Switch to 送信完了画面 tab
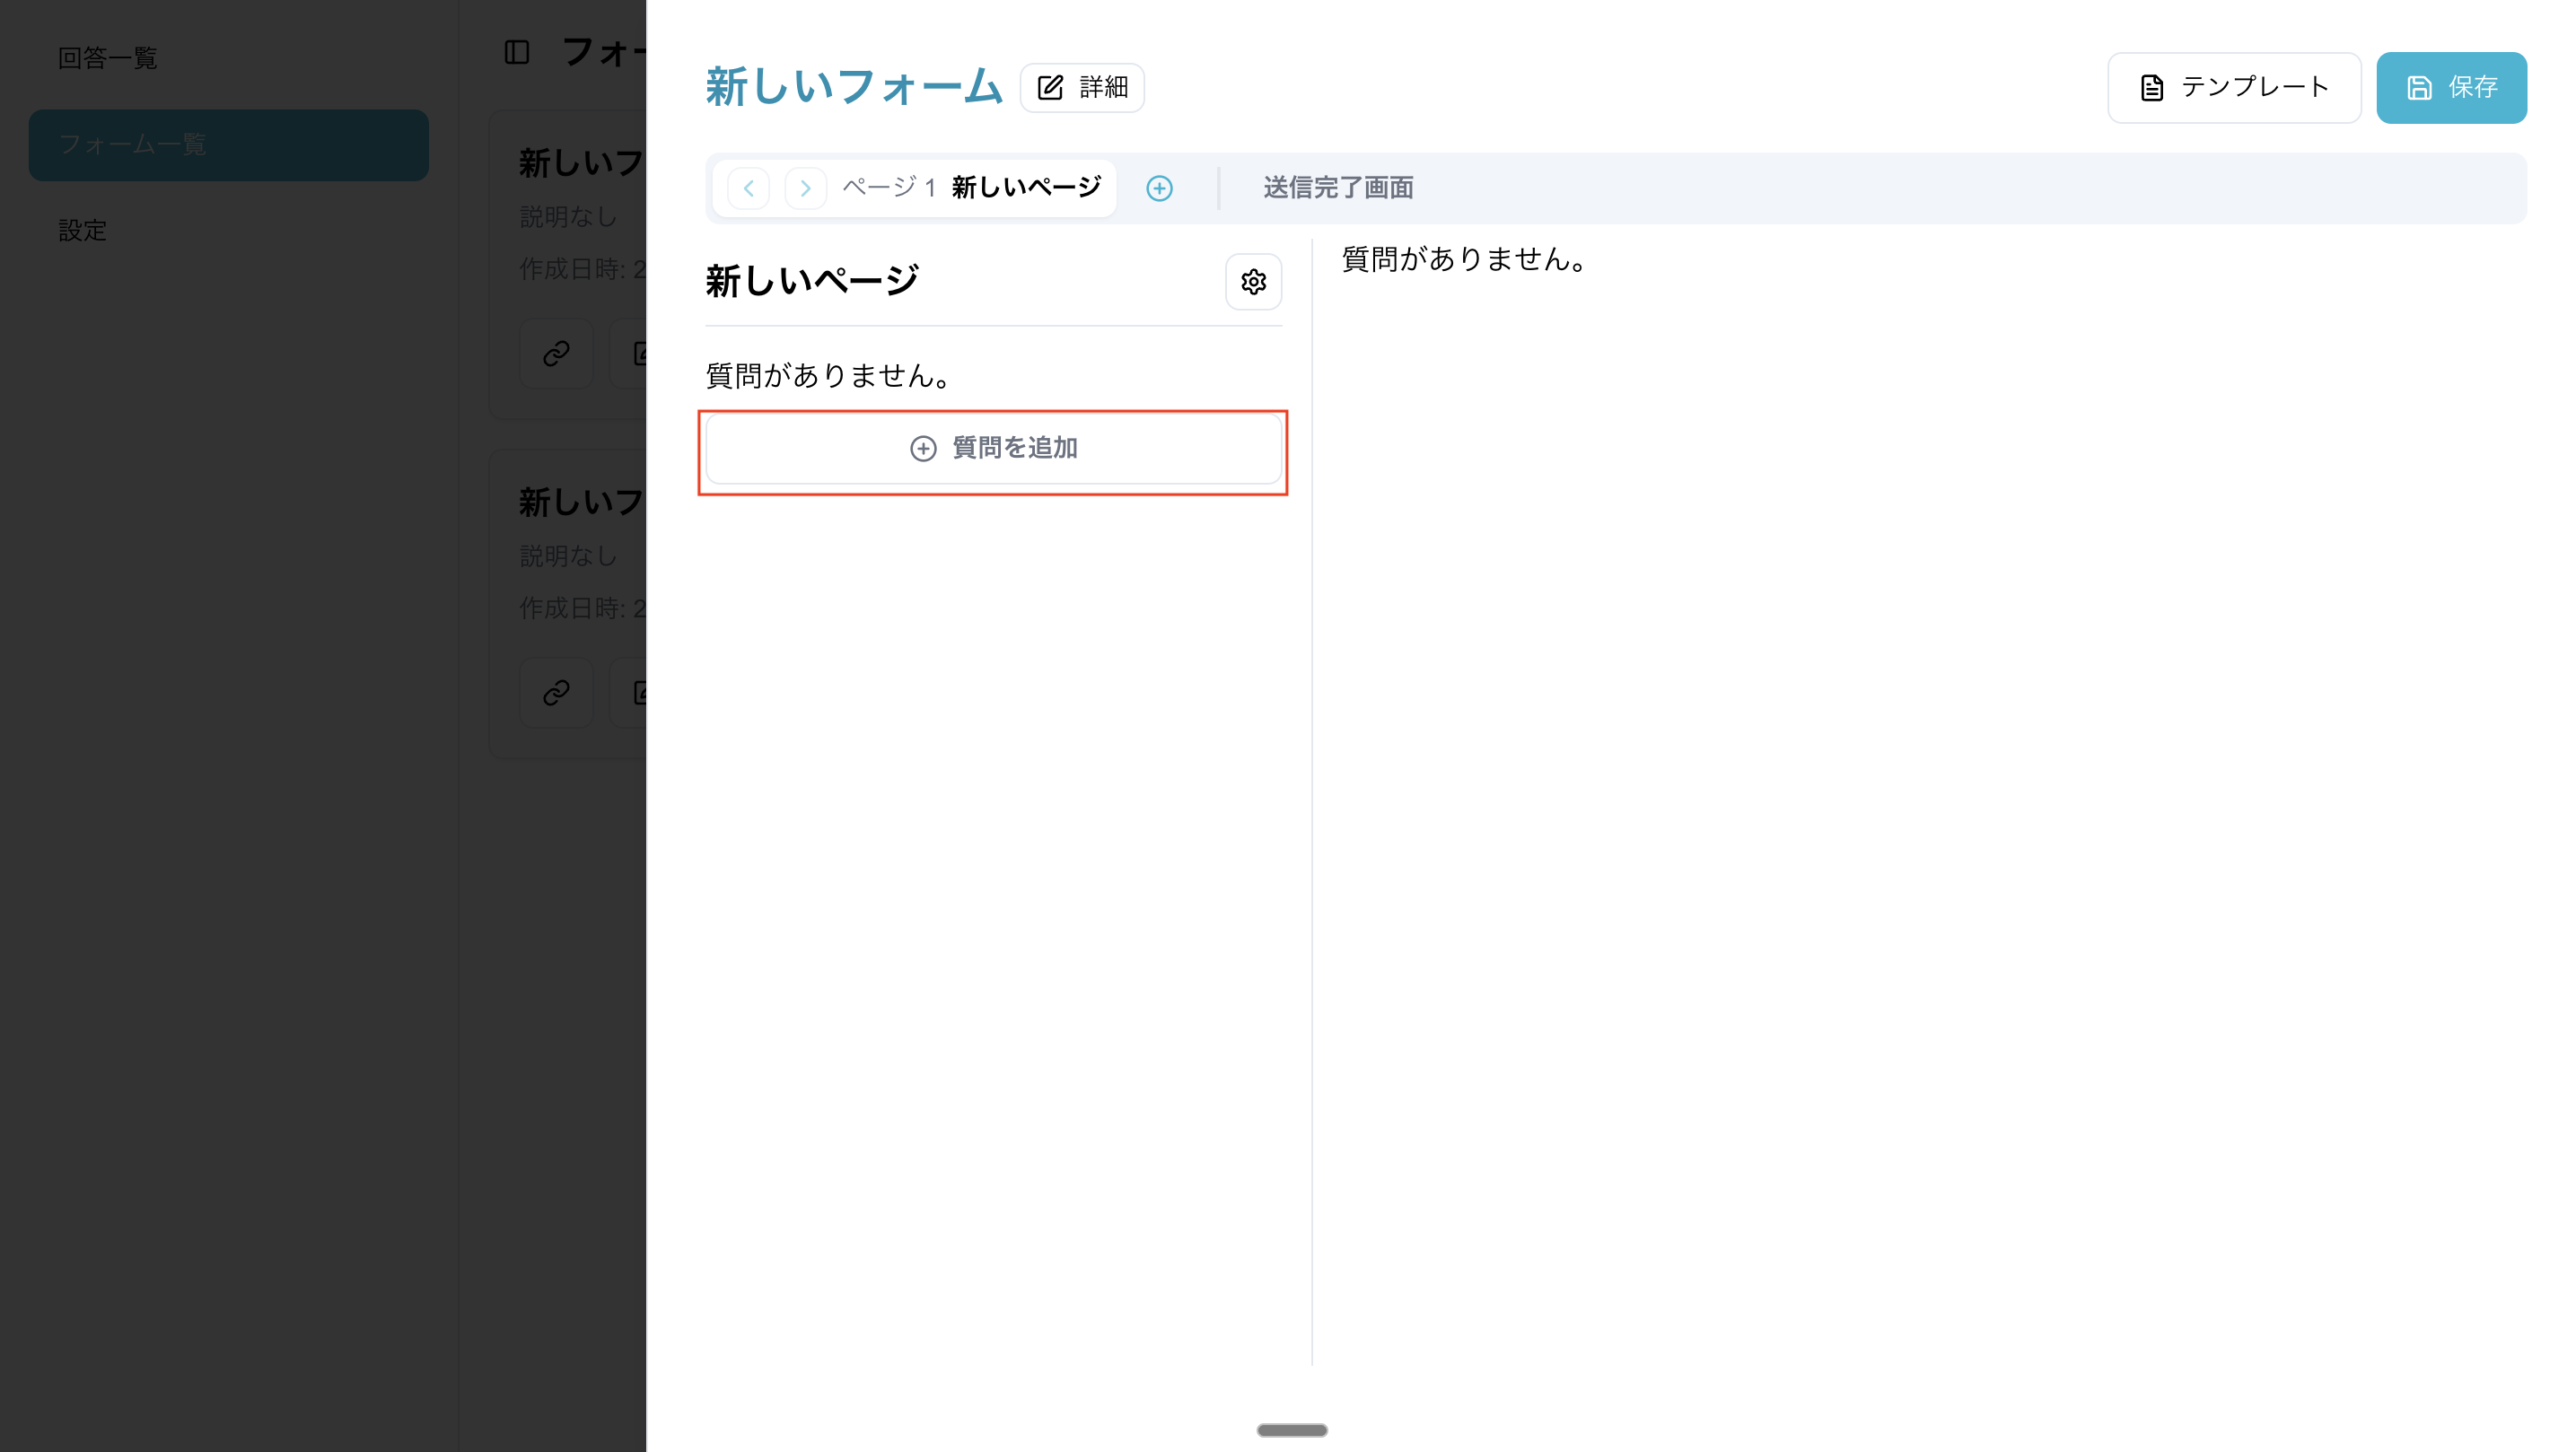This screenshot has height=1452, width=2576. tap(1337, 188)
